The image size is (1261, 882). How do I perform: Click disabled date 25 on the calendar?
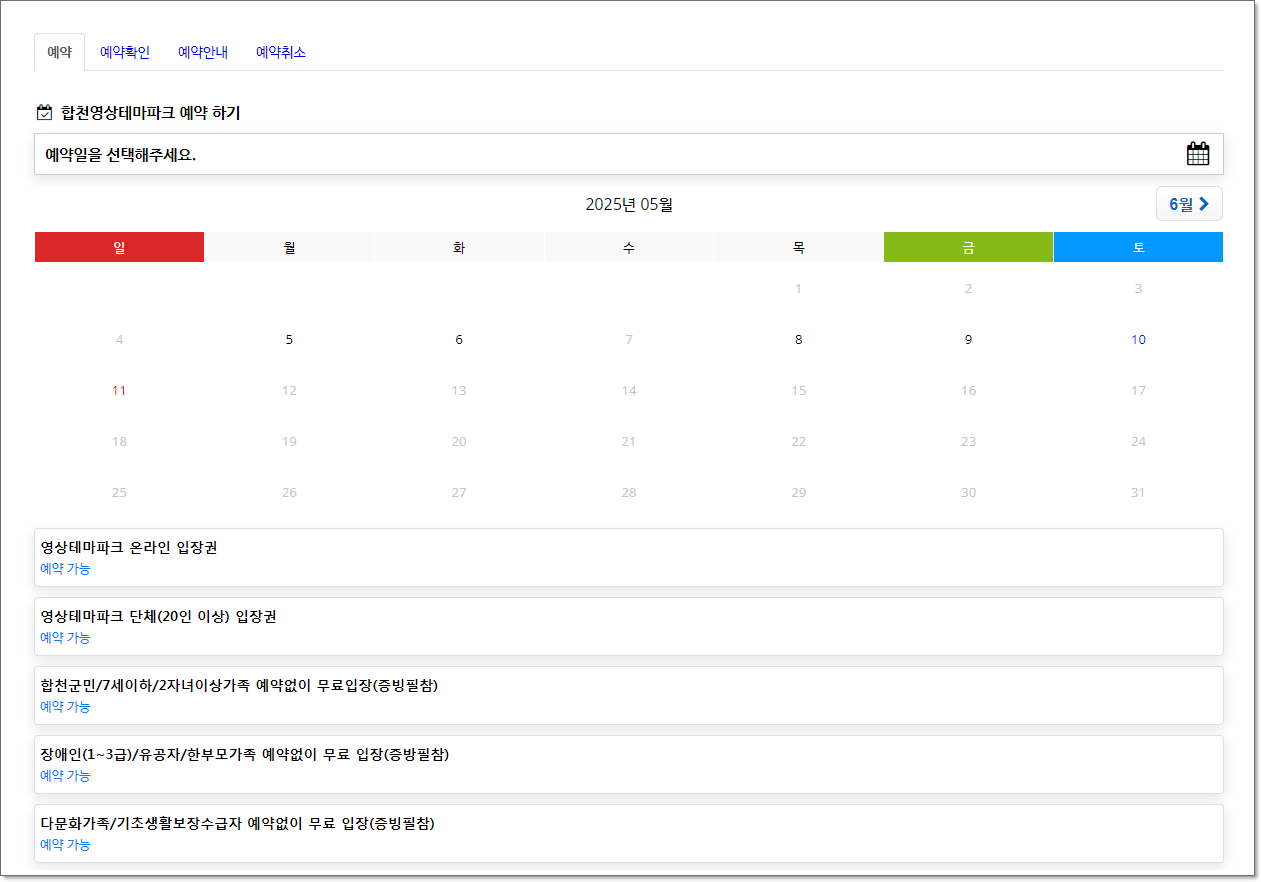119,493
